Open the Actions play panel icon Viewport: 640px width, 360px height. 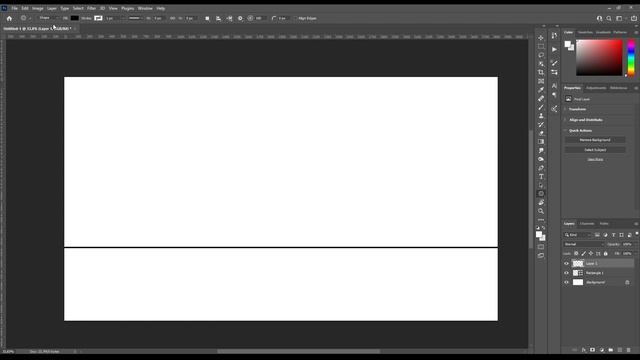click(x=554, y=49)
